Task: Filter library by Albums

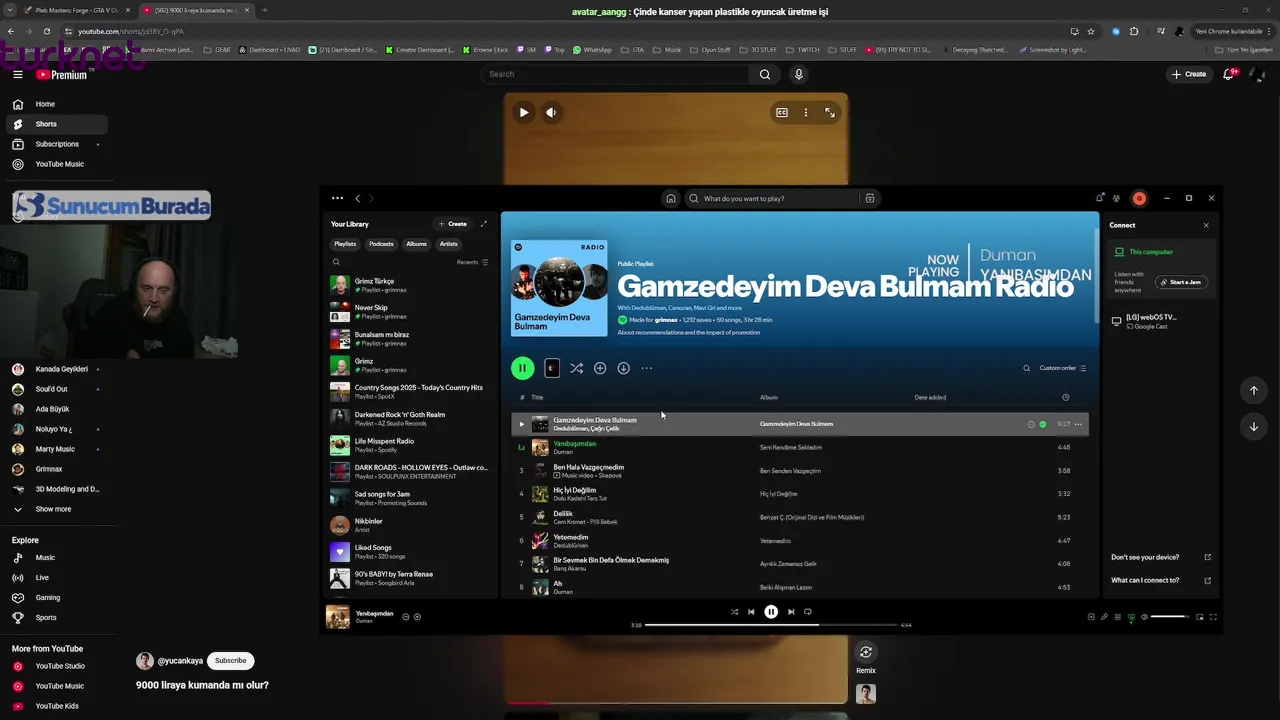Action: coord(416,244)
